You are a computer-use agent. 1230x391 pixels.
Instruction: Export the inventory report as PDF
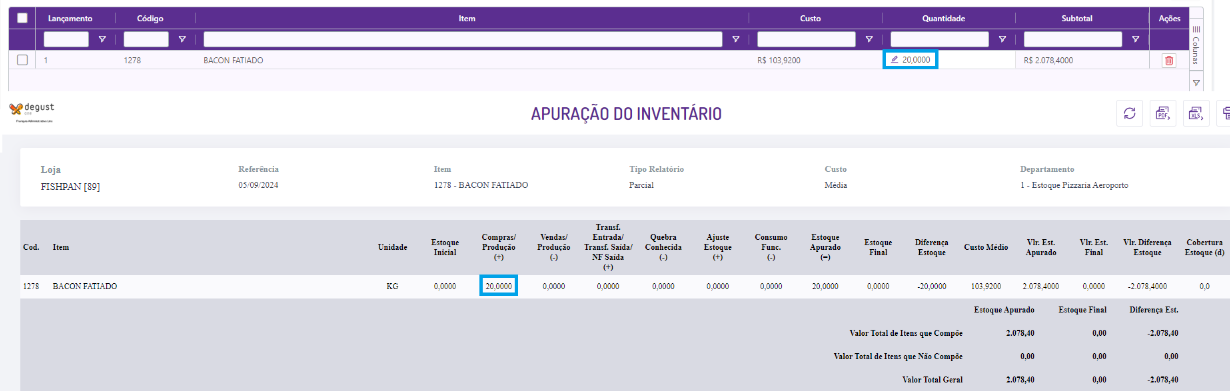tap(1163, 114)
